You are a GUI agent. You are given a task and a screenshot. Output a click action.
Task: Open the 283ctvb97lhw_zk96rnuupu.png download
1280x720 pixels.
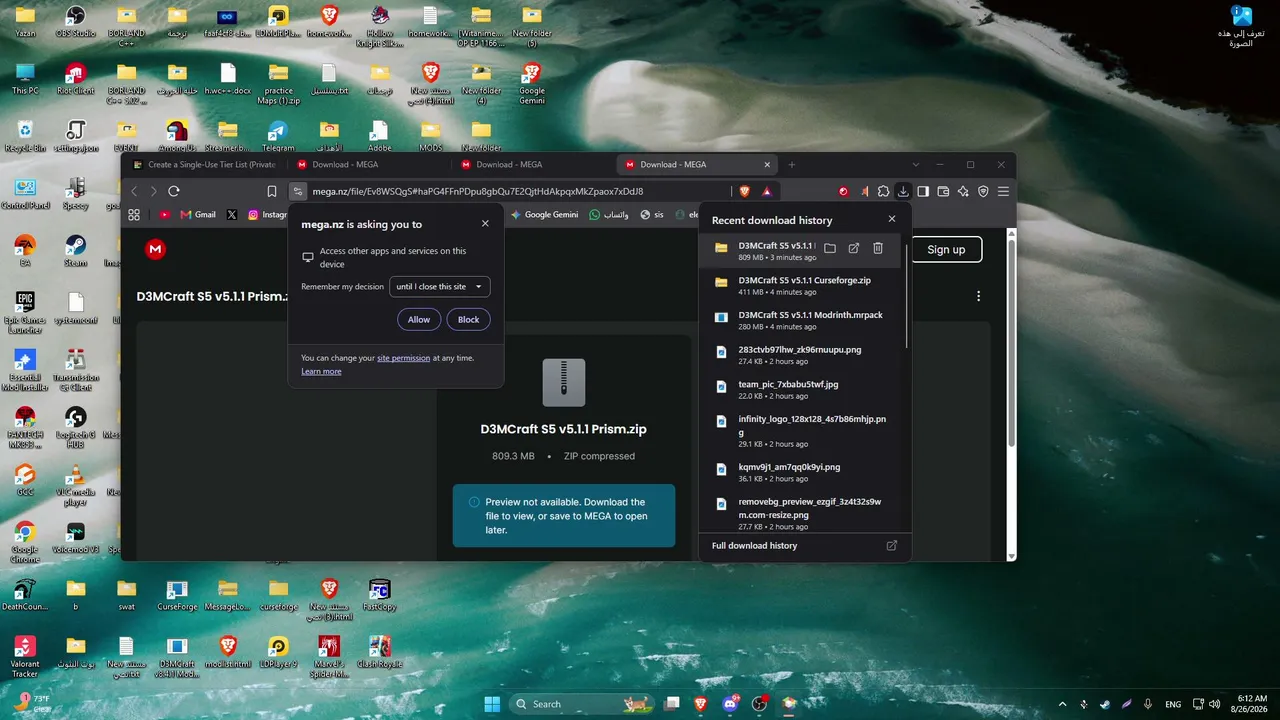804,355
